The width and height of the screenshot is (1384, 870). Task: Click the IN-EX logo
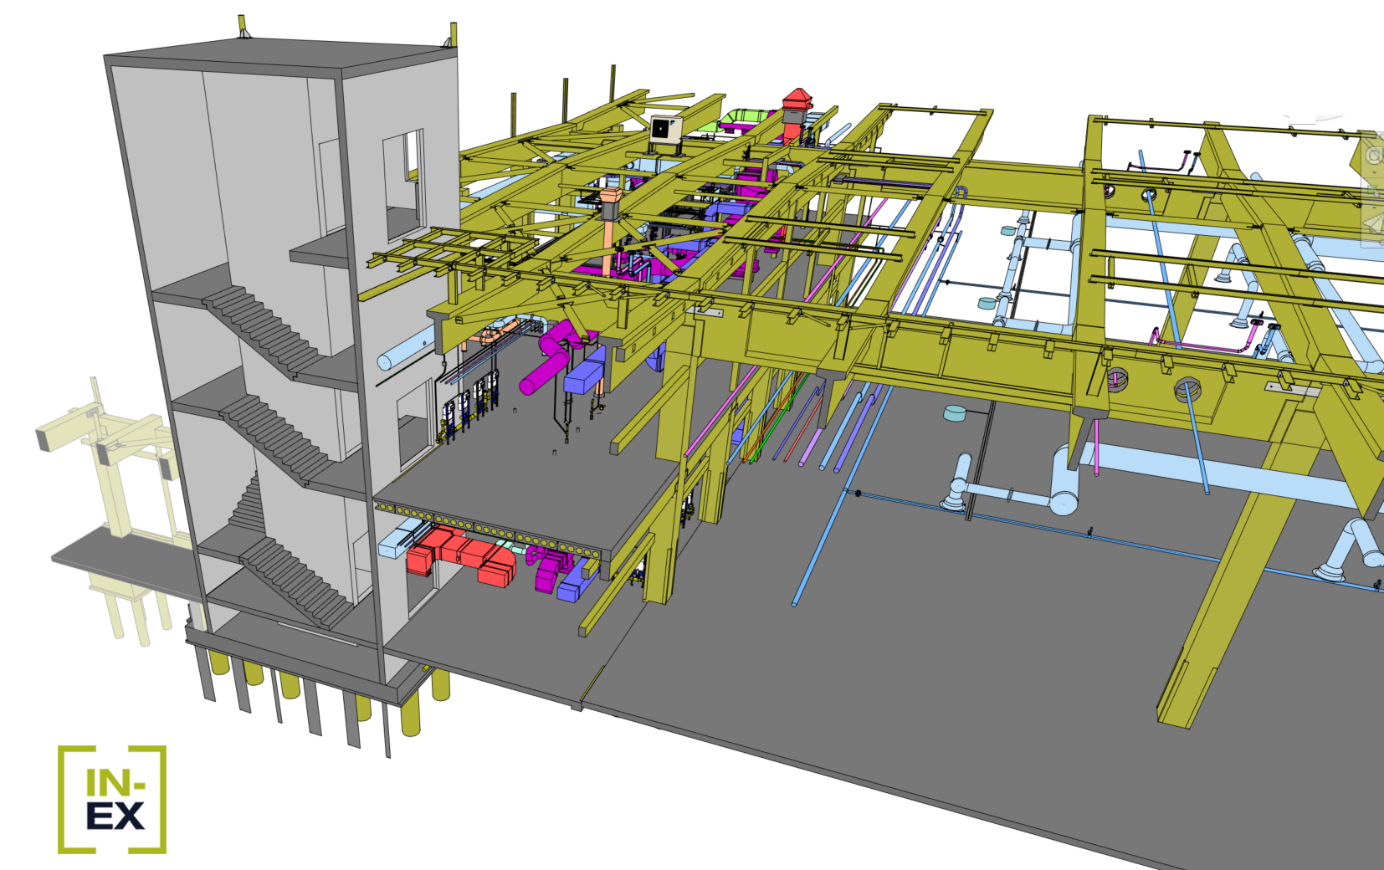112,799
